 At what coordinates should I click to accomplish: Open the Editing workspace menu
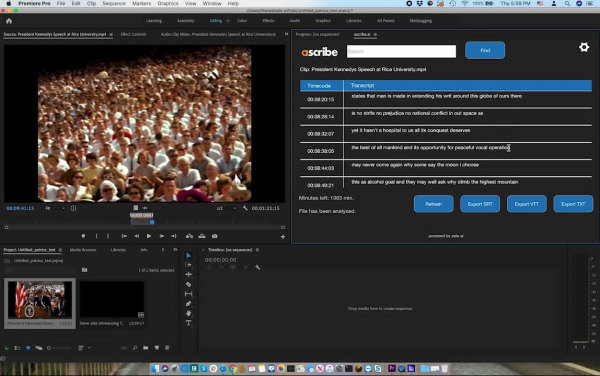(228, 21)
